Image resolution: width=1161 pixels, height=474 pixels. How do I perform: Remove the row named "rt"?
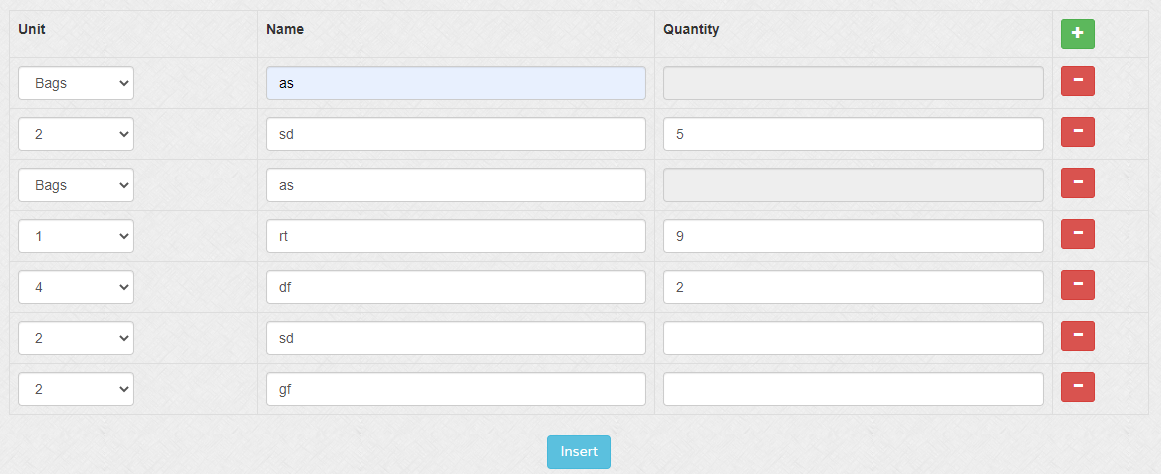1077,234
